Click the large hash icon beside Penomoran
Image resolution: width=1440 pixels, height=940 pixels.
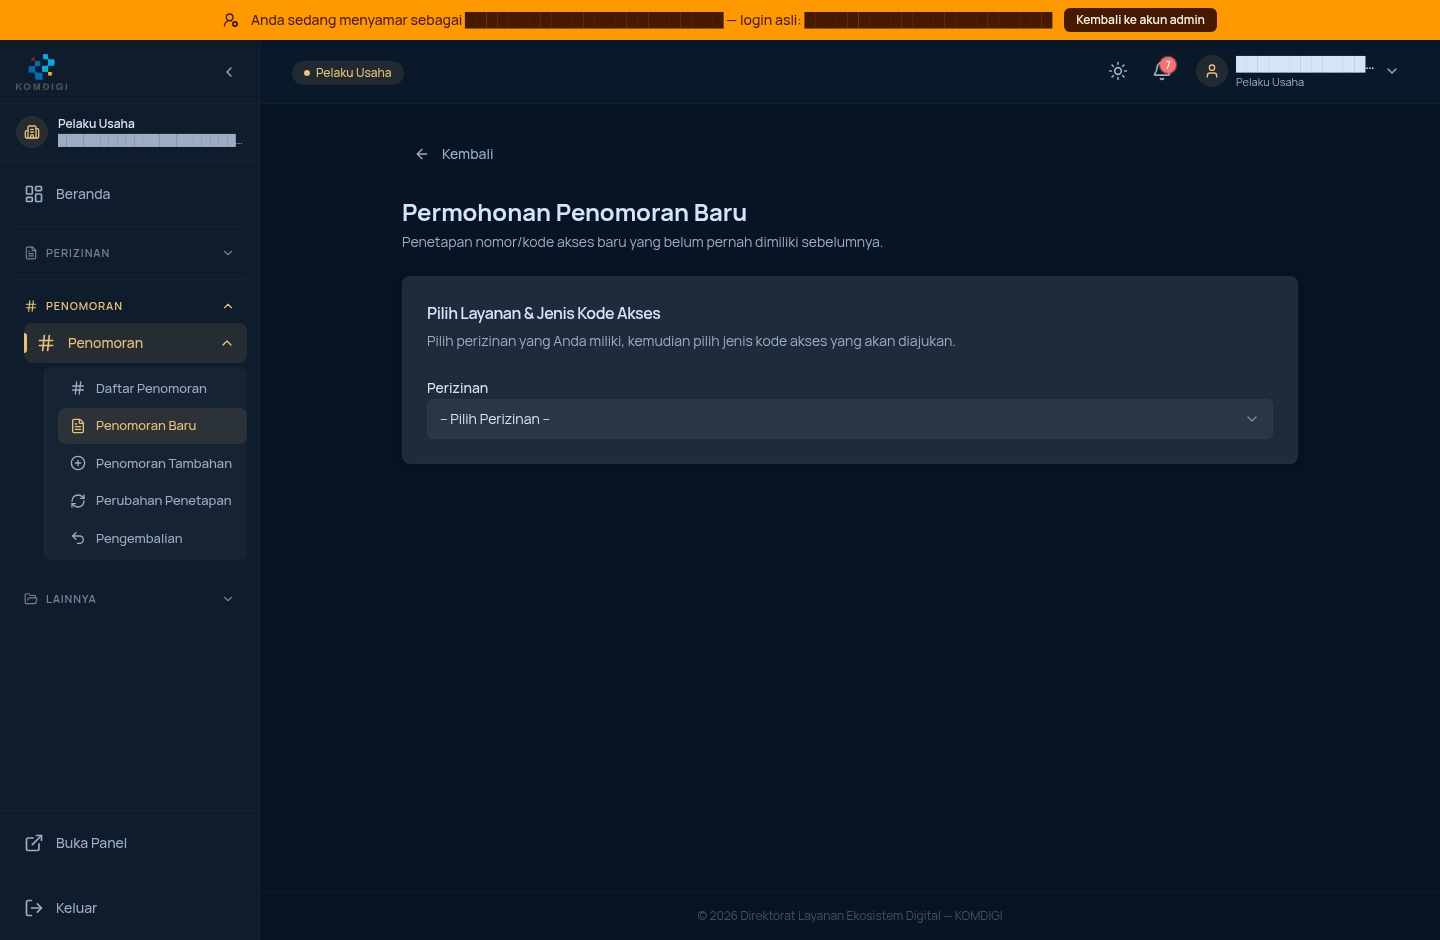click(46, 343)
